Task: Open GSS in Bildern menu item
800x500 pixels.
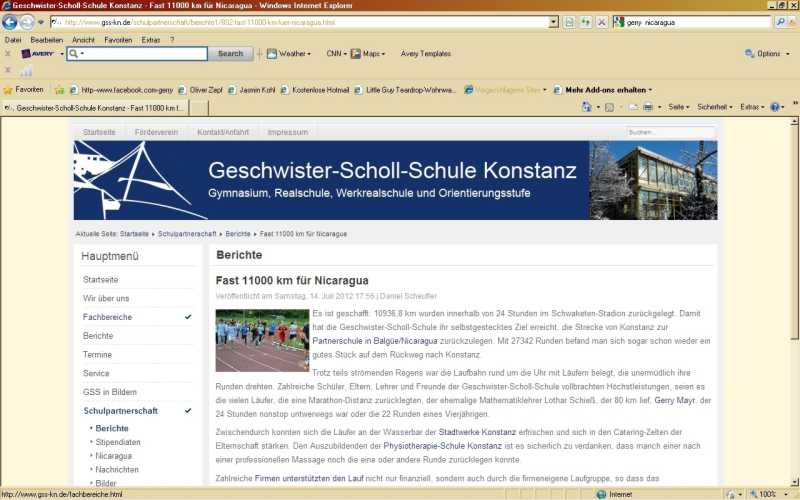Action: point(110,392)
